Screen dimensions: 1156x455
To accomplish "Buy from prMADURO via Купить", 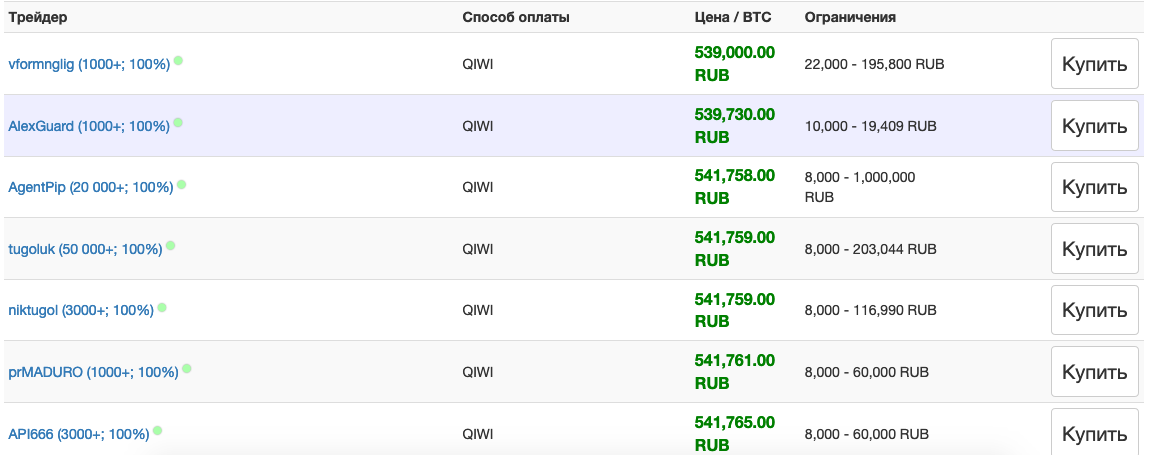I will pyautogui.click(x=1094, y=372).
